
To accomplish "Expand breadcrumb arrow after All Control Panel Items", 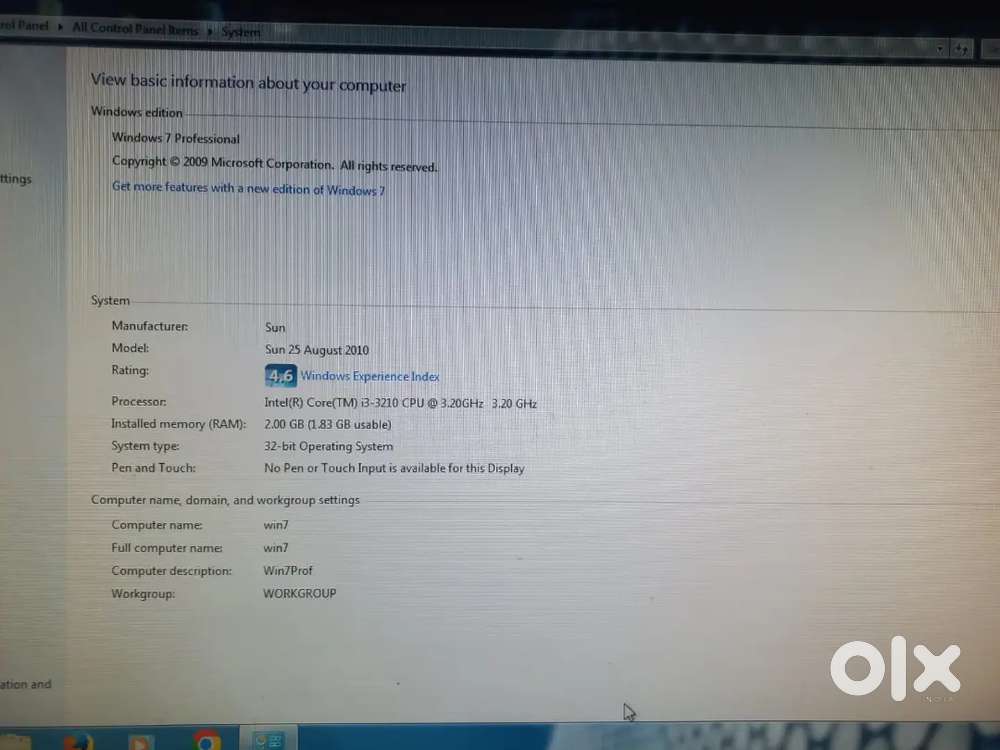I will point(210,31).
